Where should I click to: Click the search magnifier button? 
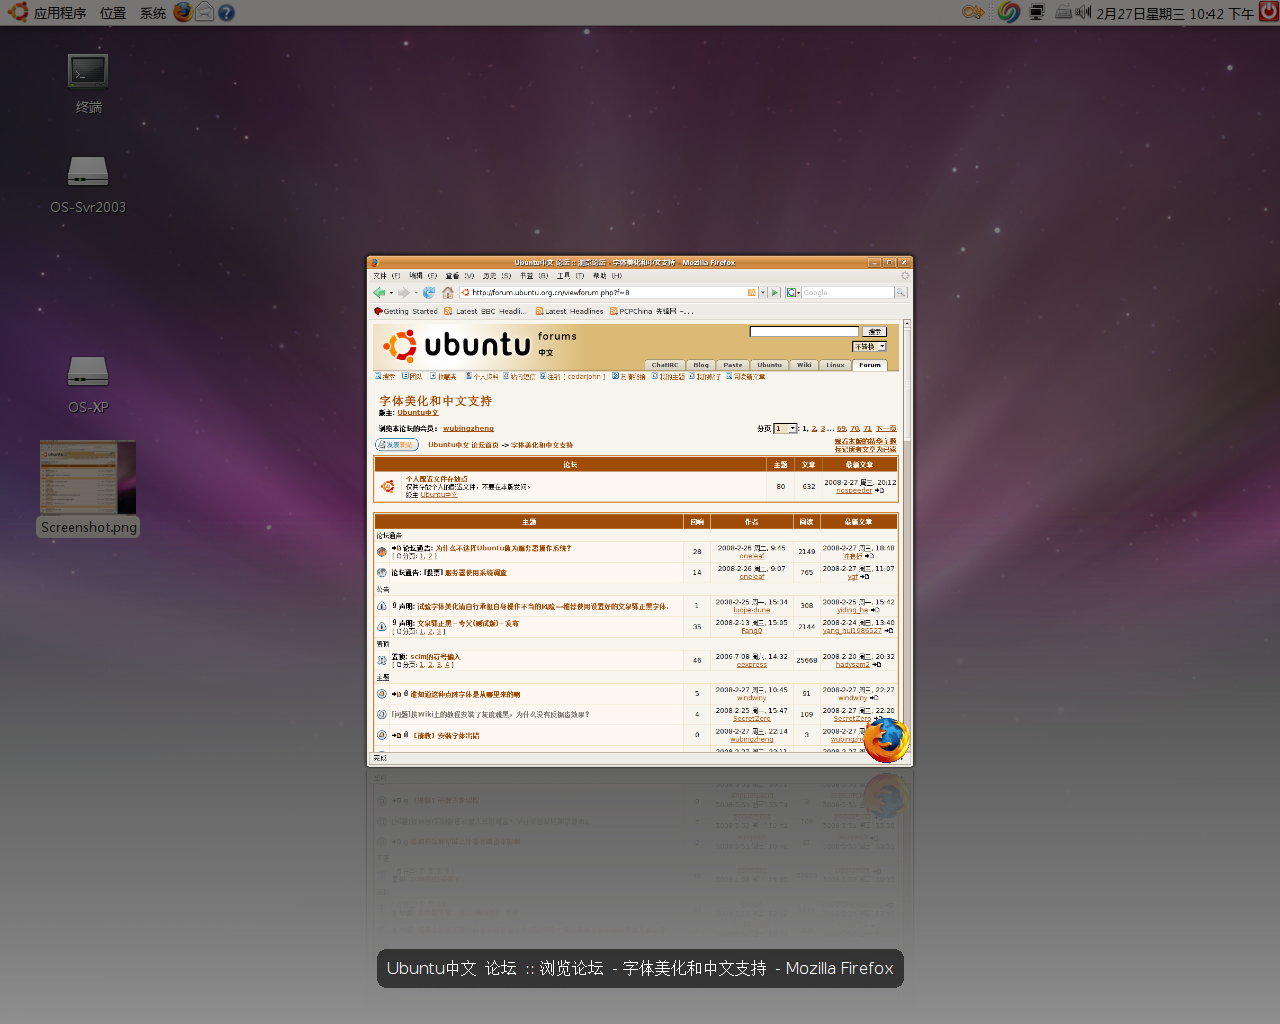[x=901, y=293]
